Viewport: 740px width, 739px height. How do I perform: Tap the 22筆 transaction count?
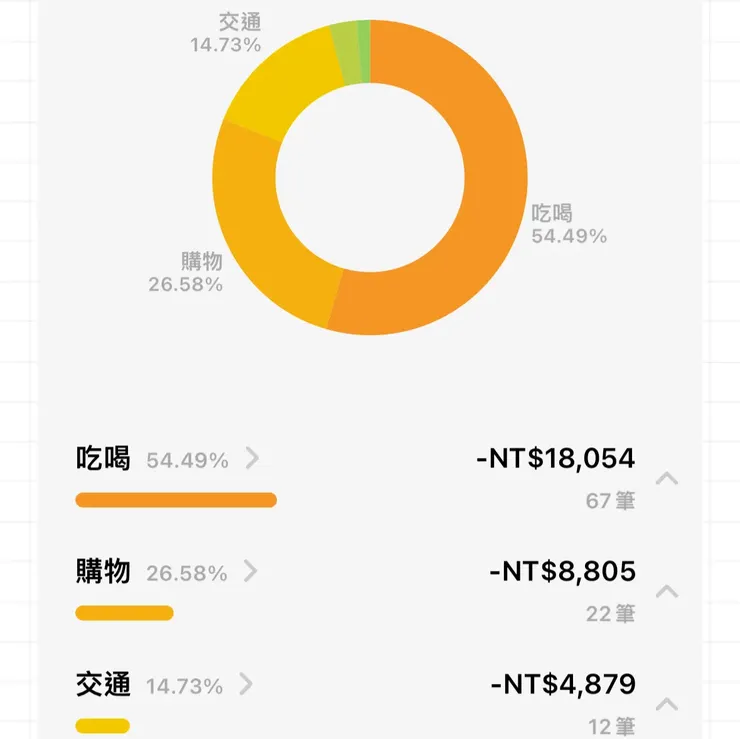[x=610, y=614]
